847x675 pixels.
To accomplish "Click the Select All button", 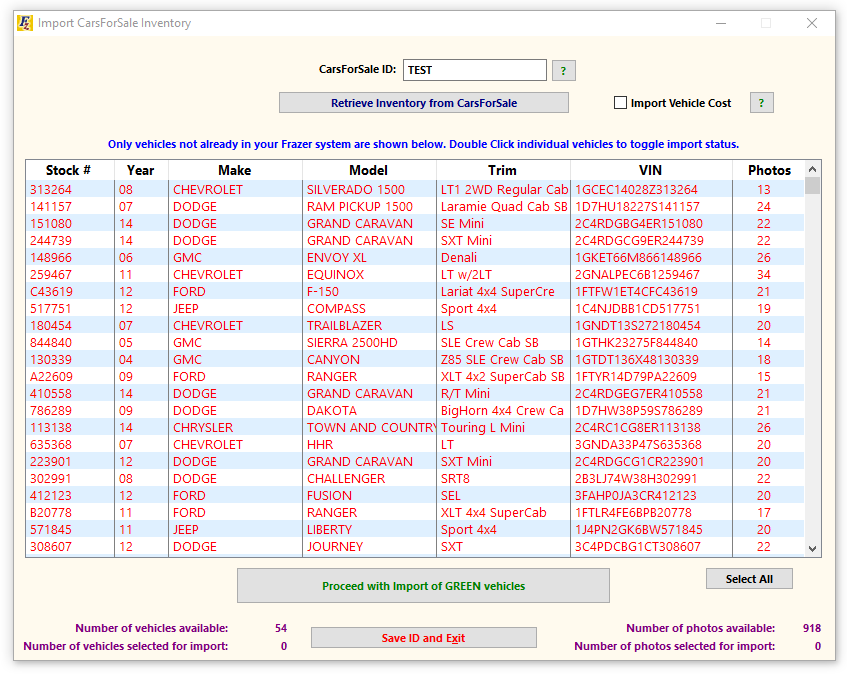I will tap(749, 579).
